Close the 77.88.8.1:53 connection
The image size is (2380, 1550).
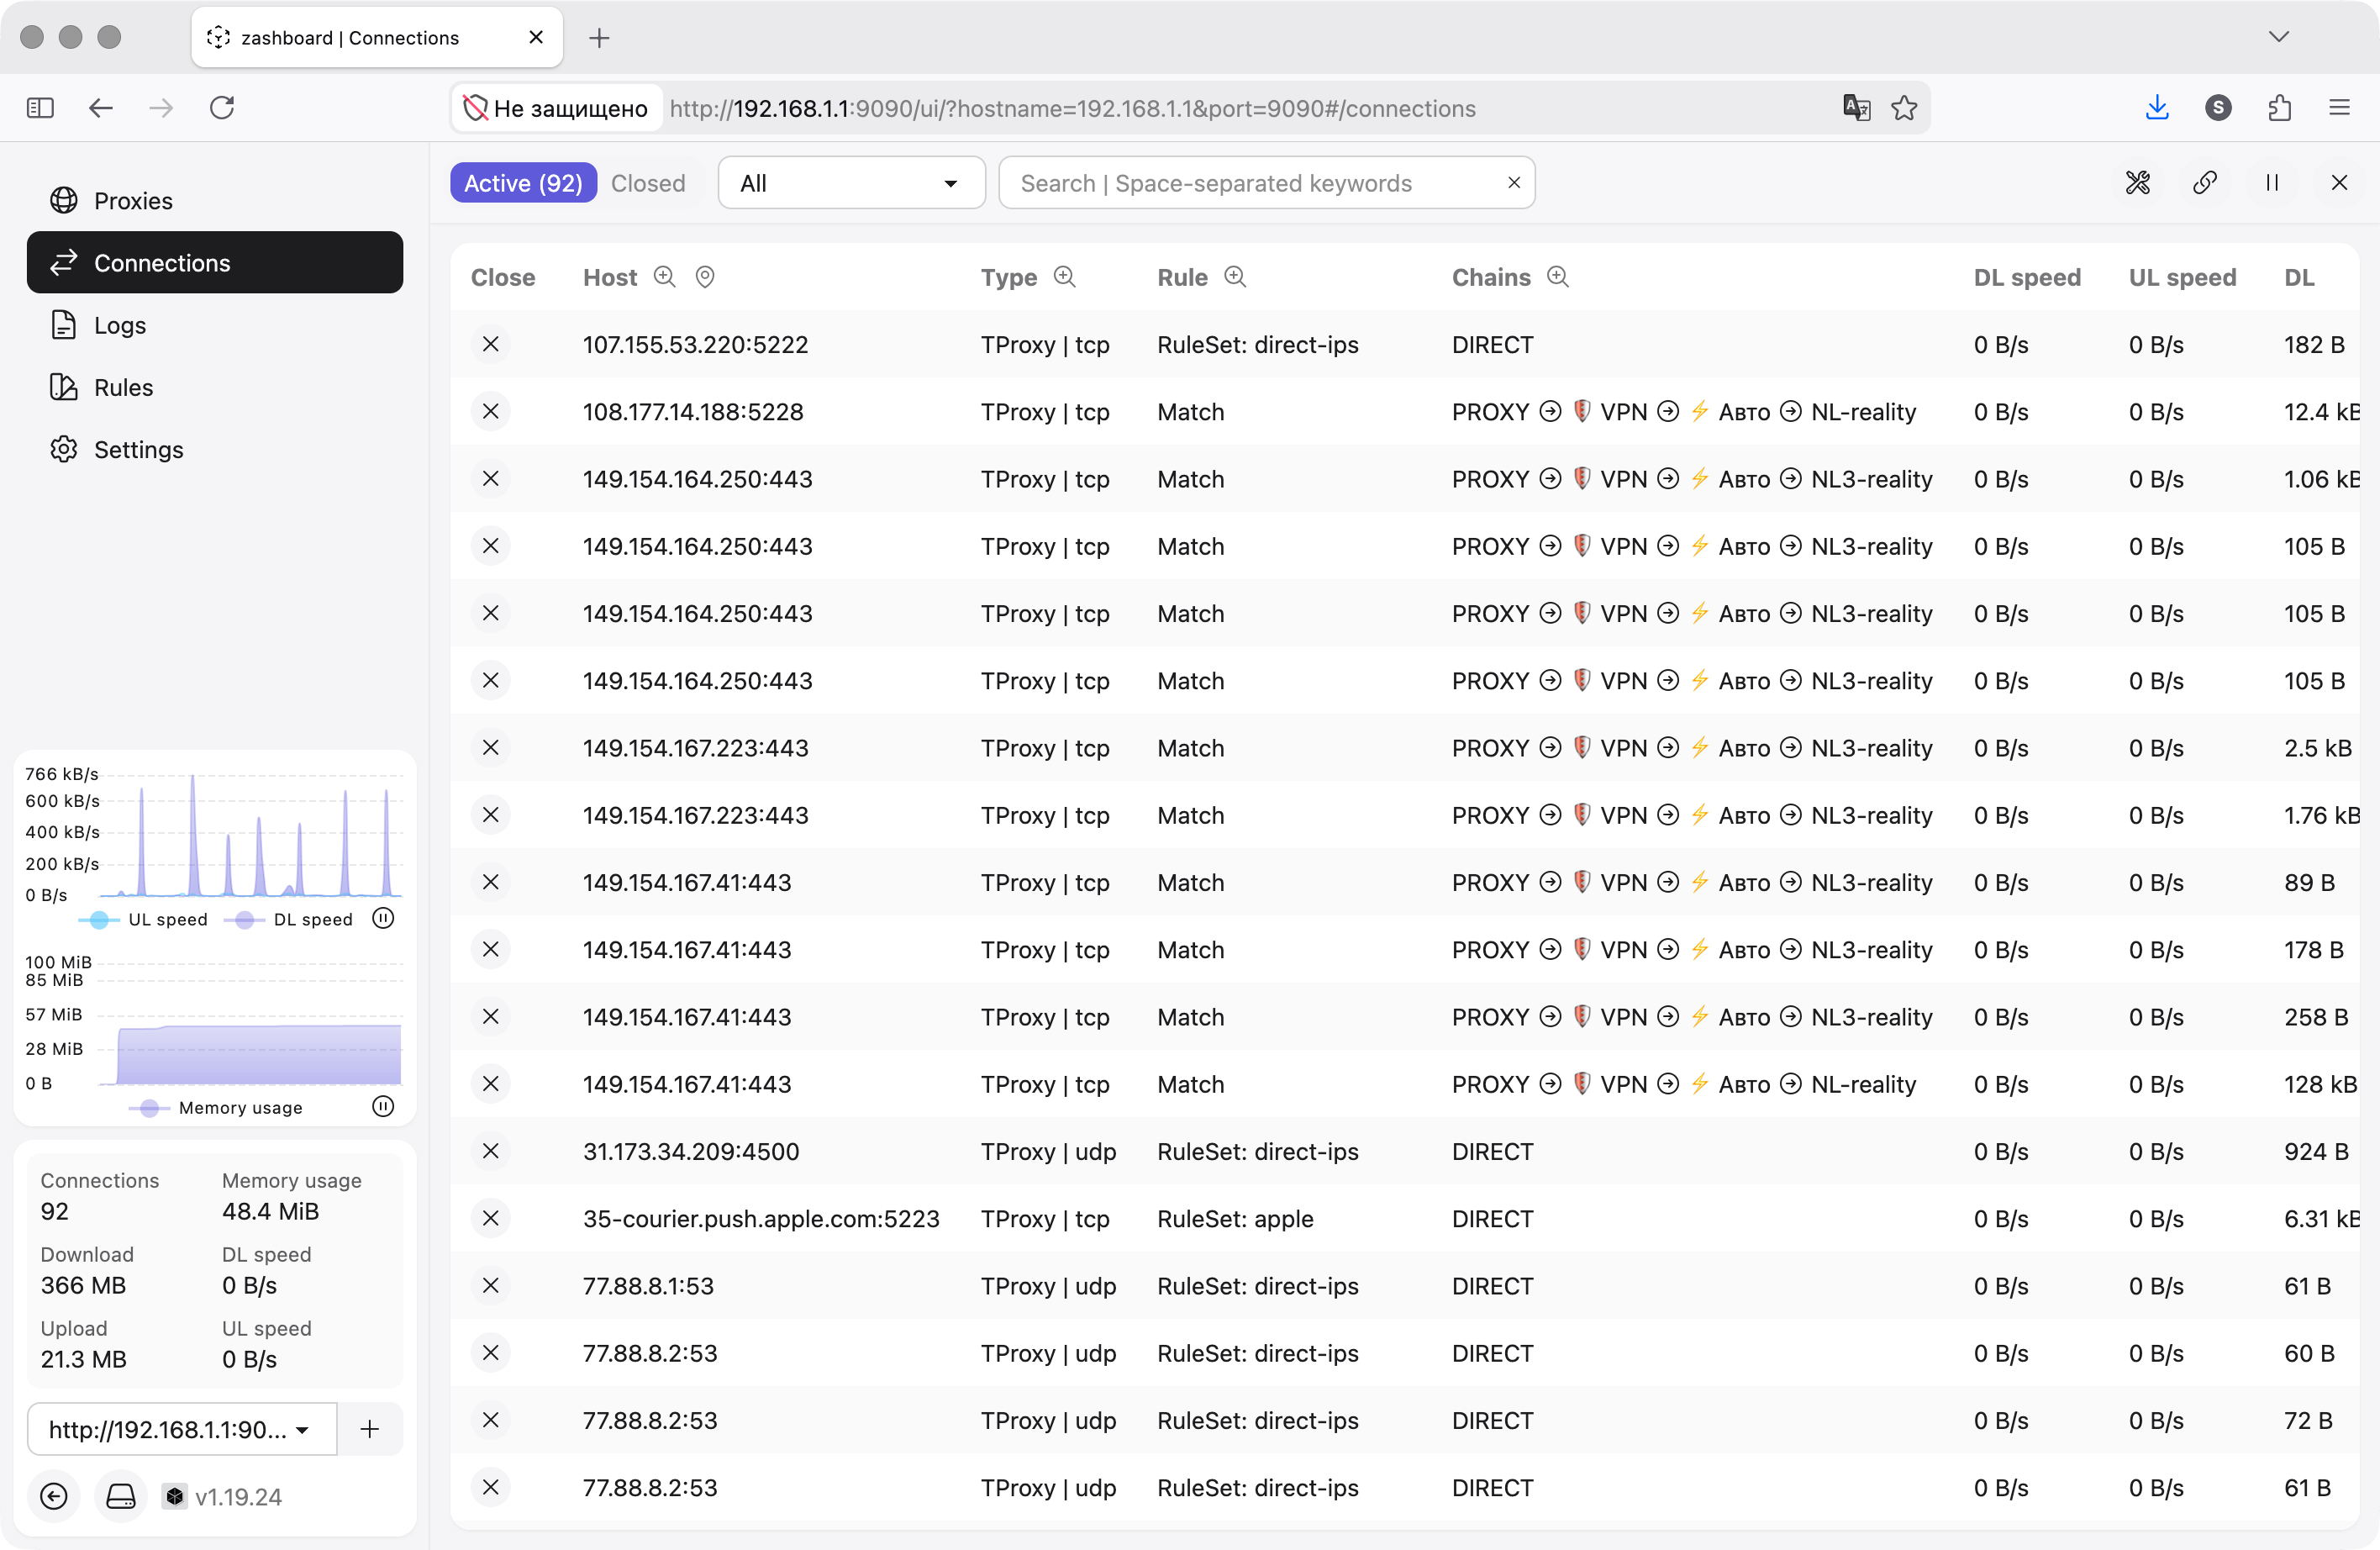click(491, 1285)
